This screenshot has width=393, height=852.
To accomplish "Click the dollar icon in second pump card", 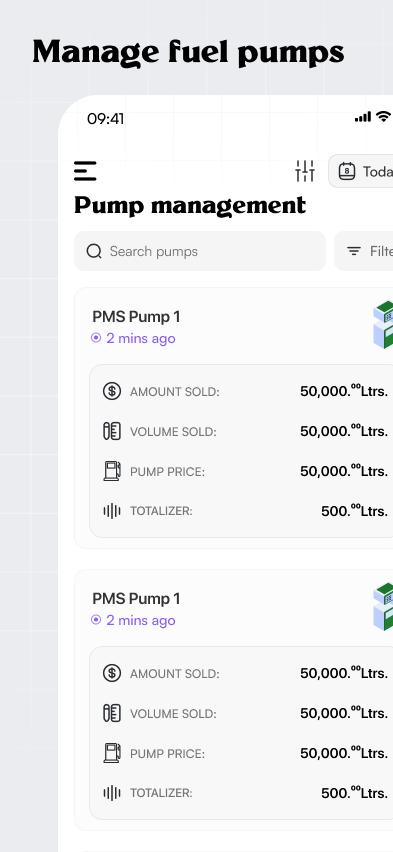I will tap(112, 673).
